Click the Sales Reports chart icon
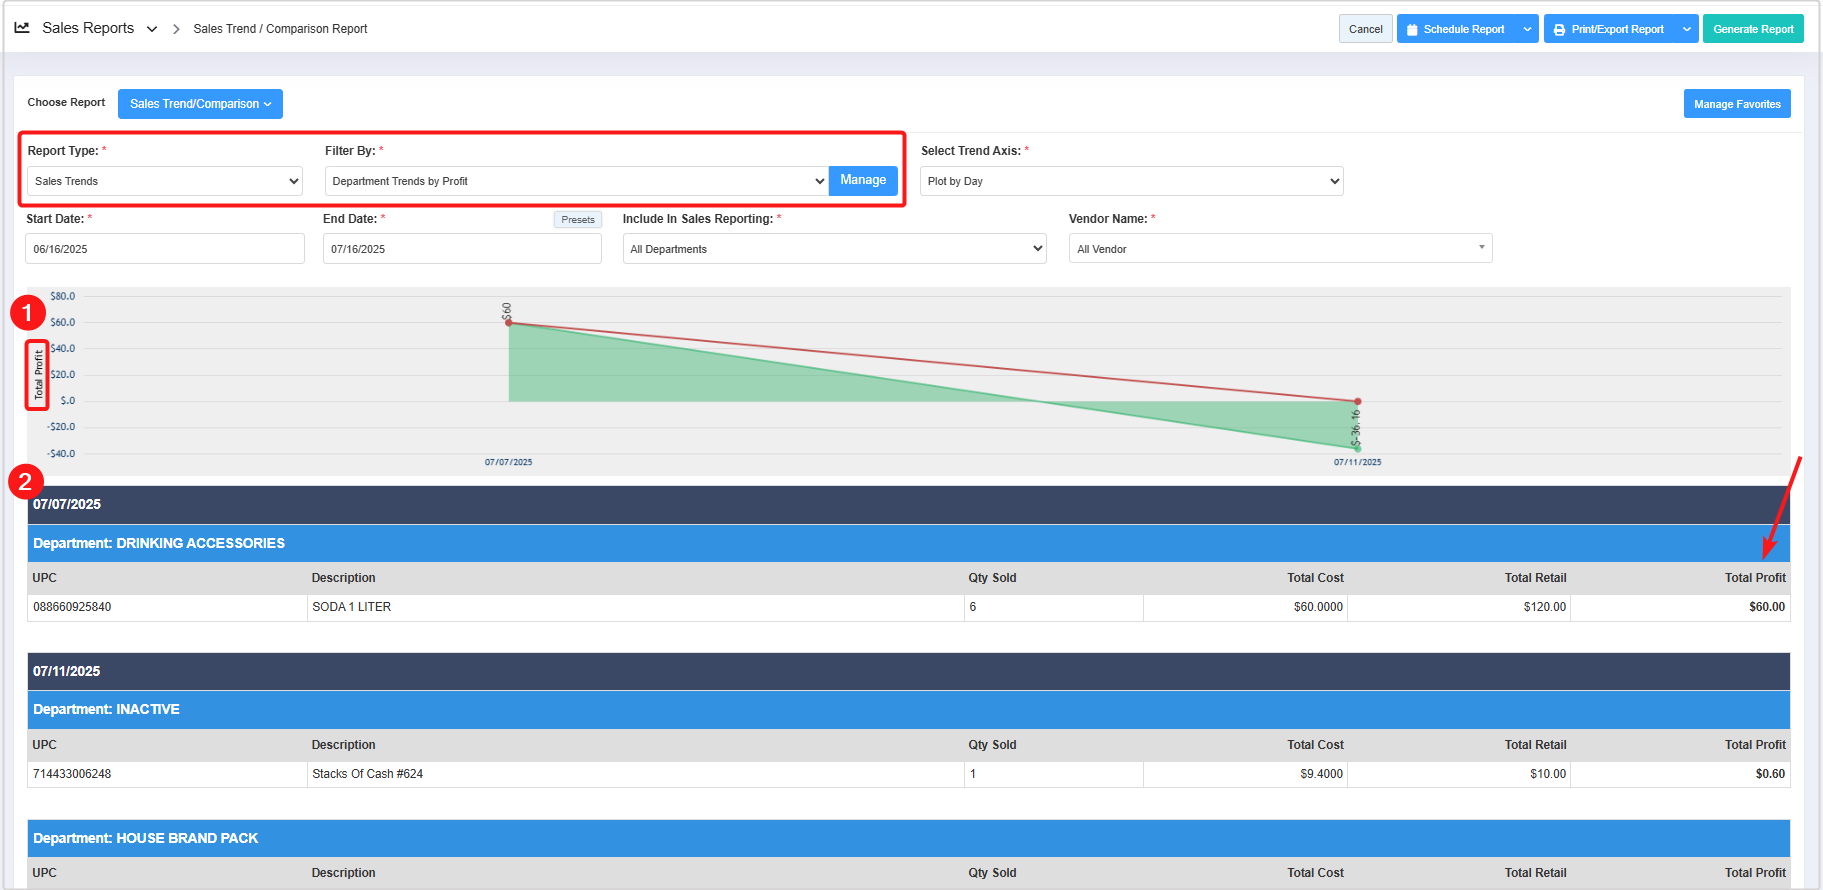The height and width of the screenshot is (890, 1823). [x=22, y=28]
